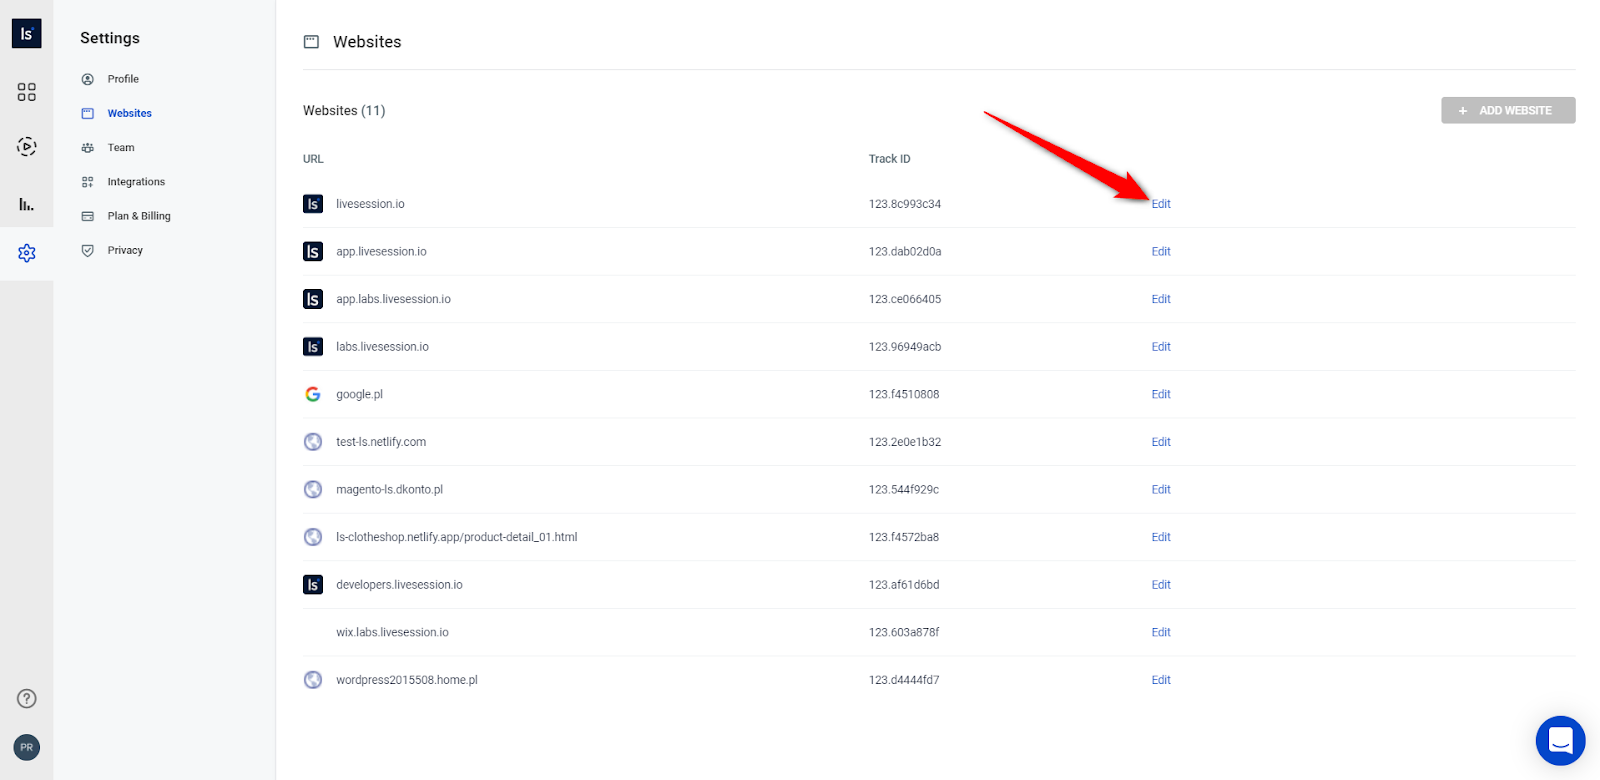Open help question mark icon

(x=27, y=699)
